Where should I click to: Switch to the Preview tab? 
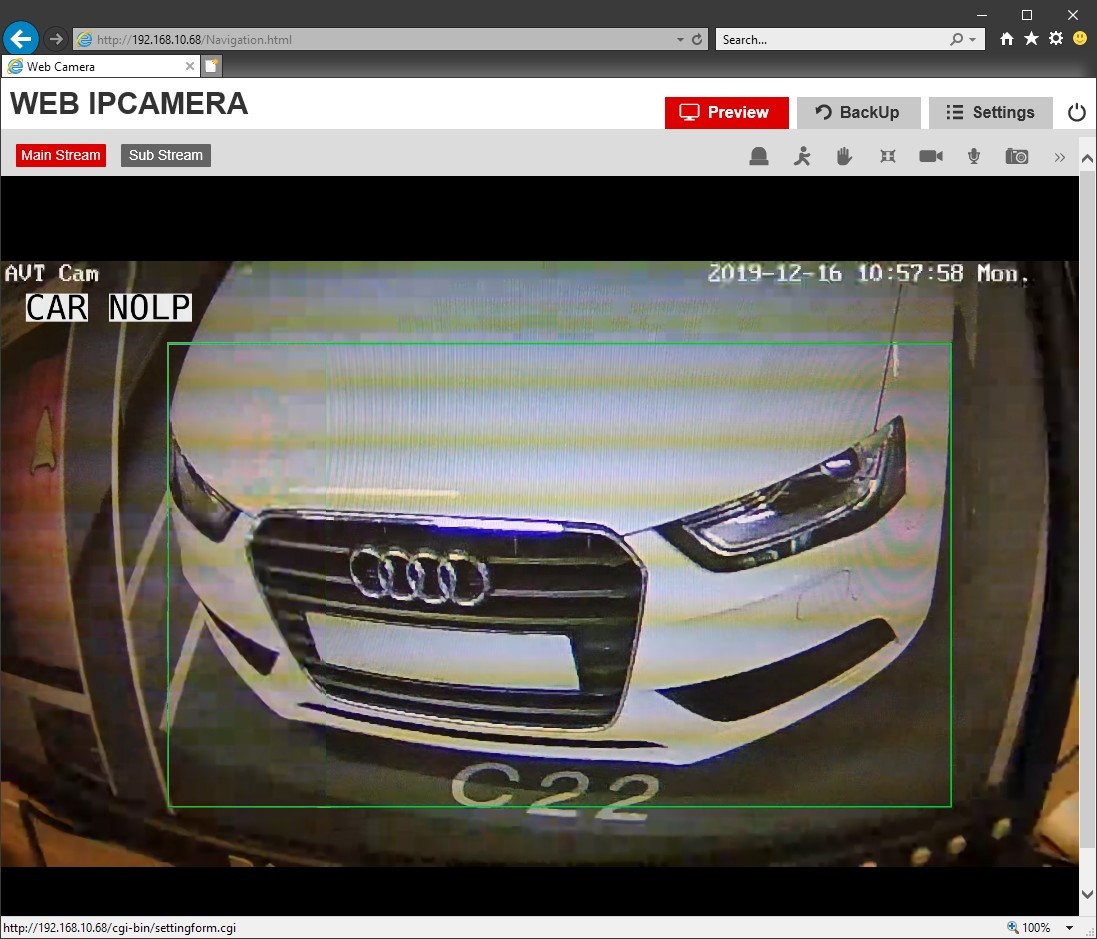(726, 113)
